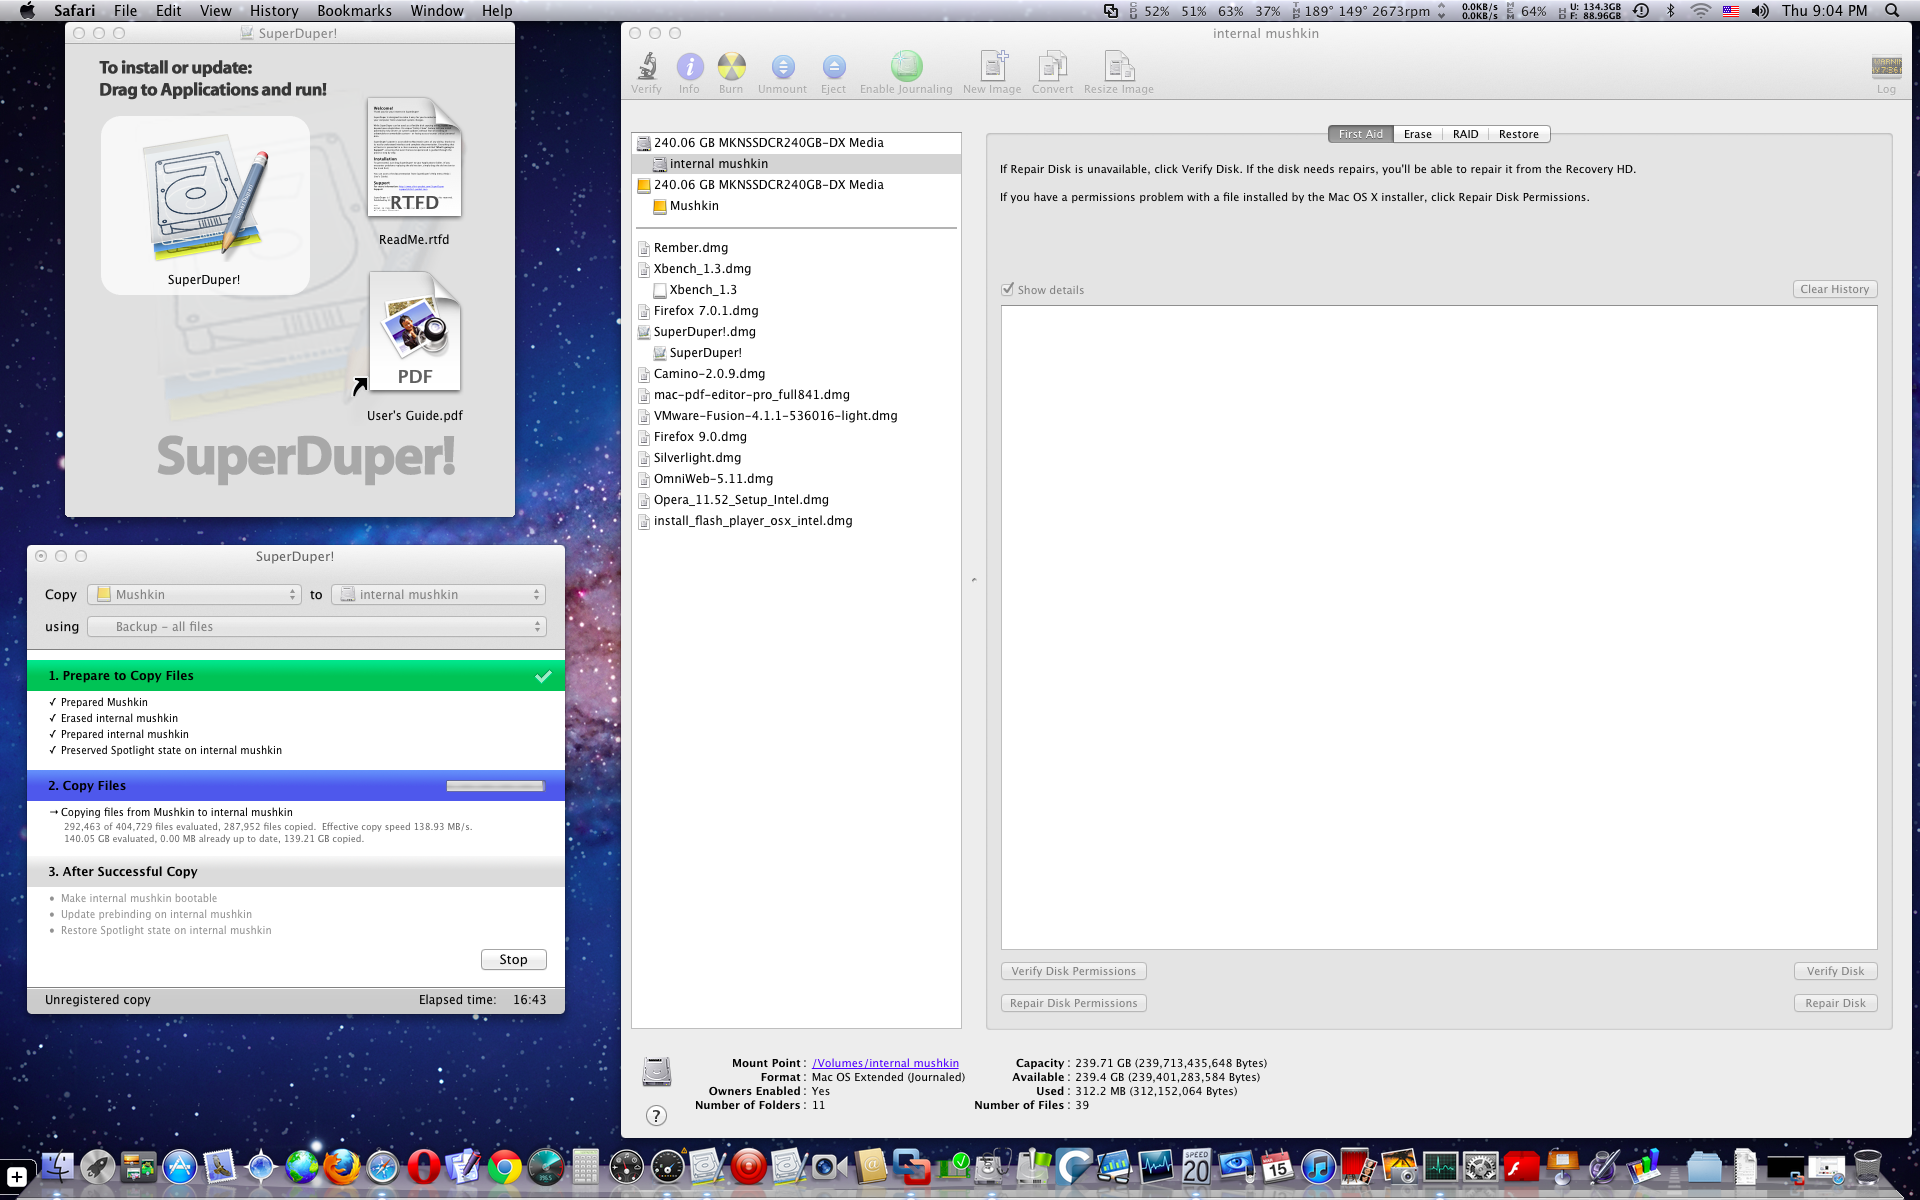Screen dimensions: 1920x1200
Task: Click the Verify microscope toolbar icon
Action: coord(647,67)
